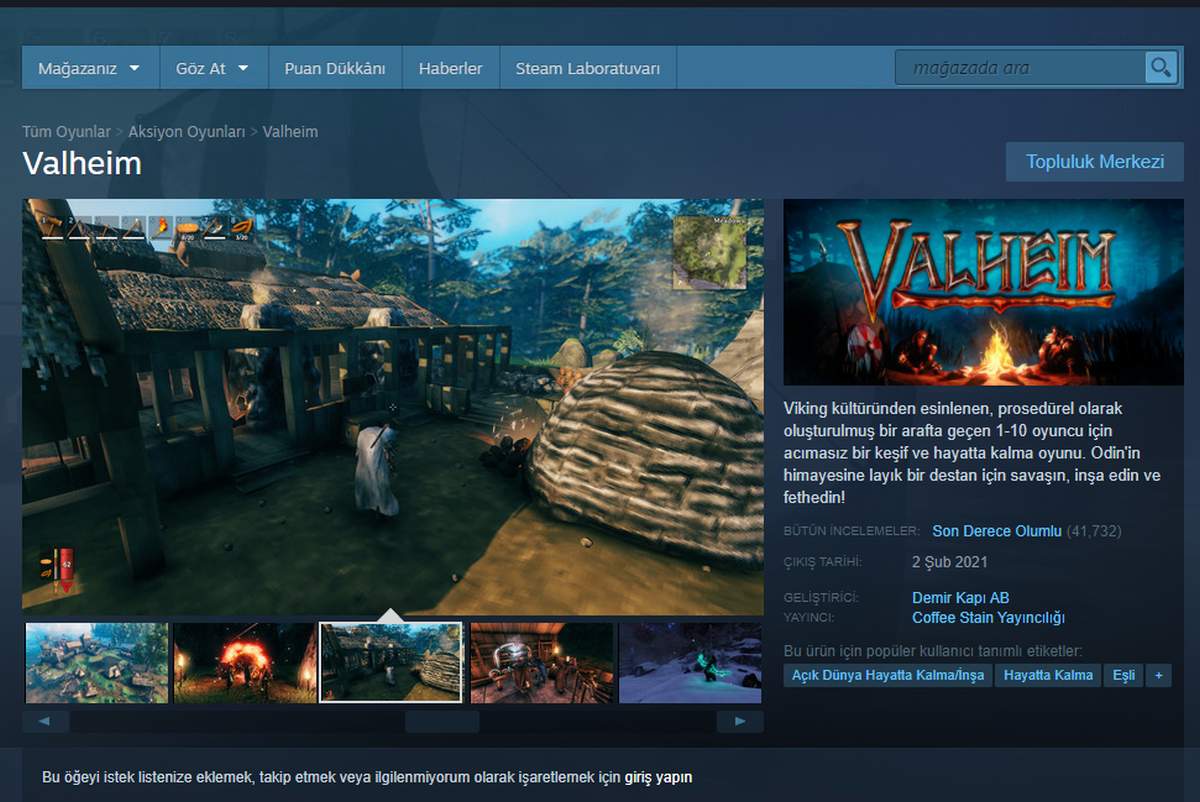The width and height of the screenshot is (1200, 802).
Task: Select the Eşli tag
Action: (x=1124, y=675)
